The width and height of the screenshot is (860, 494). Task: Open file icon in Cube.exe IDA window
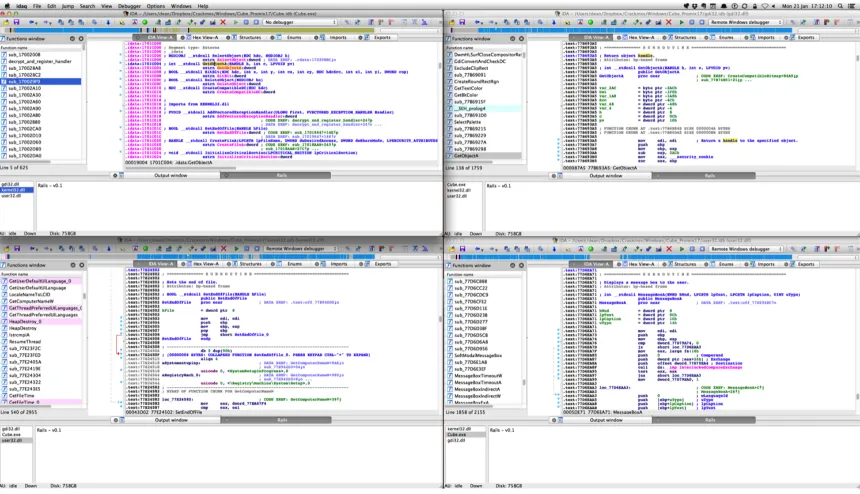(5, 22)
